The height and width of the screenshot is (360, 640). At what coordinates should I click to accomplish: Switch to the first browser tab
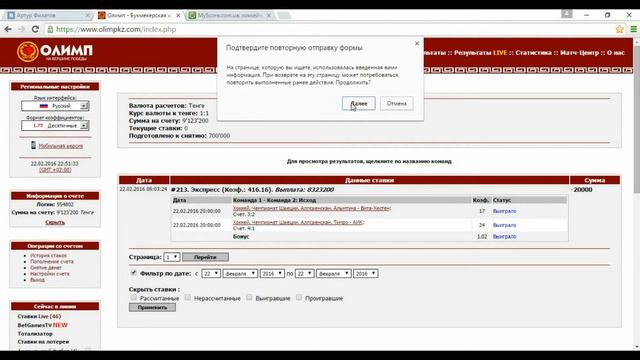pyautogui.click(x=47, y=15)
